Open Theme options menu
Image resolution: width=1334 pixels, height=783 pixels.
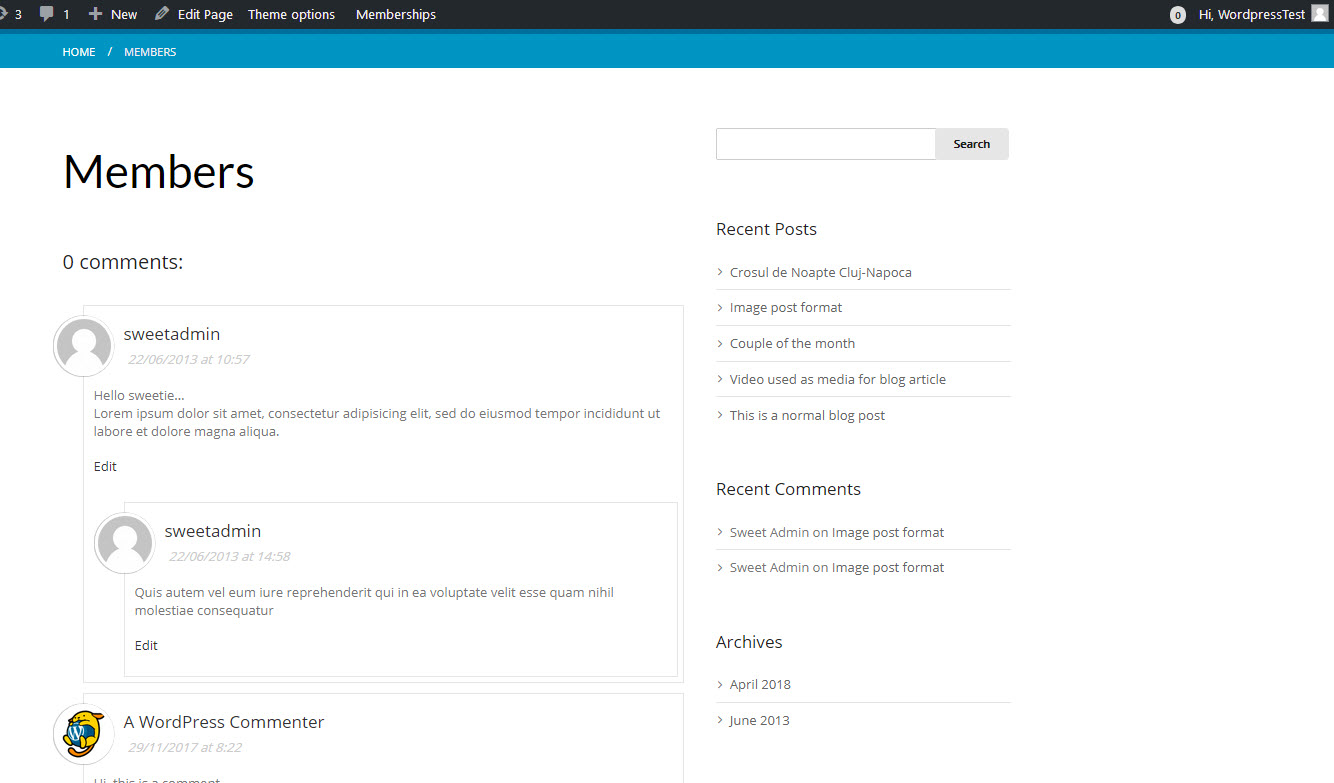(291, 14)
